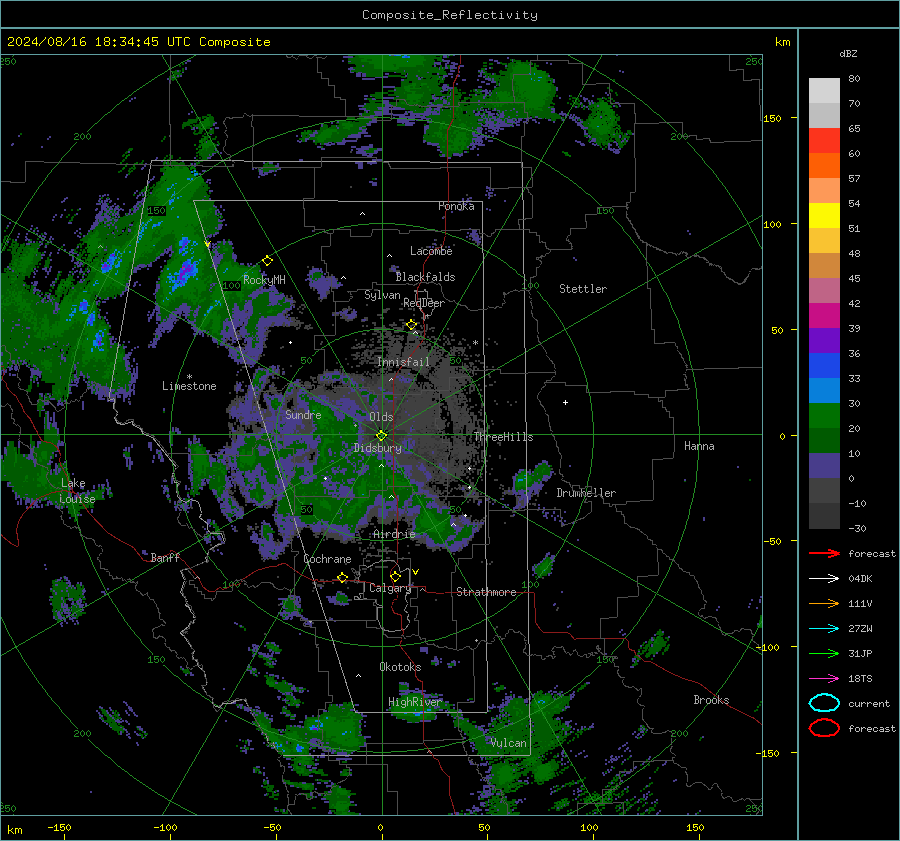Image resolution: width=900 pixels, height=841 pixels.
Task: Click the Innisfail label
Action: pyautogui.click(x=404, y=362)
